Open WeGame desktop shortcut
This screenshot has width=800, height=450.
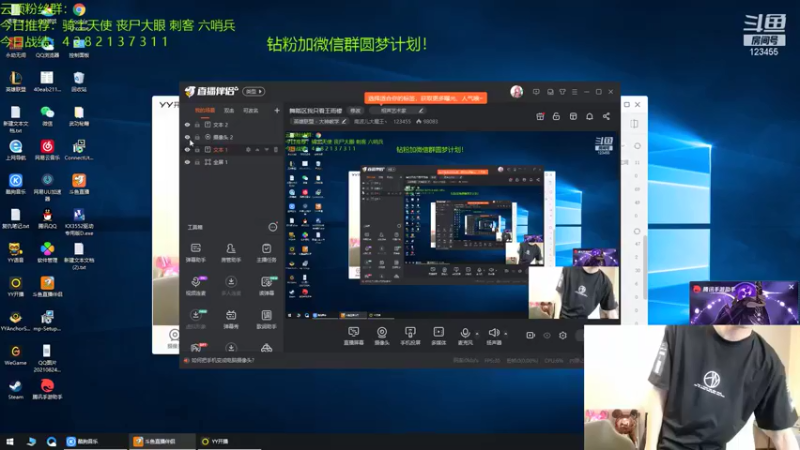[x=15, y=355]
